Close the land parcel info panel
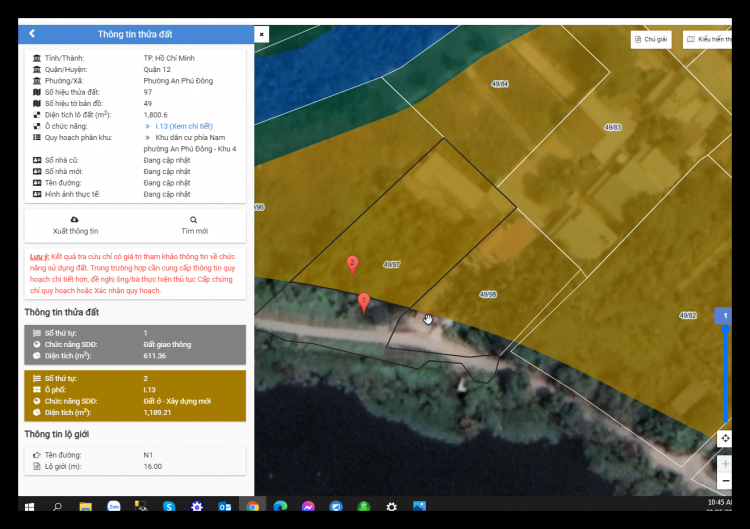Viewport: 750px width, 529px height. click(x=262, y=34)
